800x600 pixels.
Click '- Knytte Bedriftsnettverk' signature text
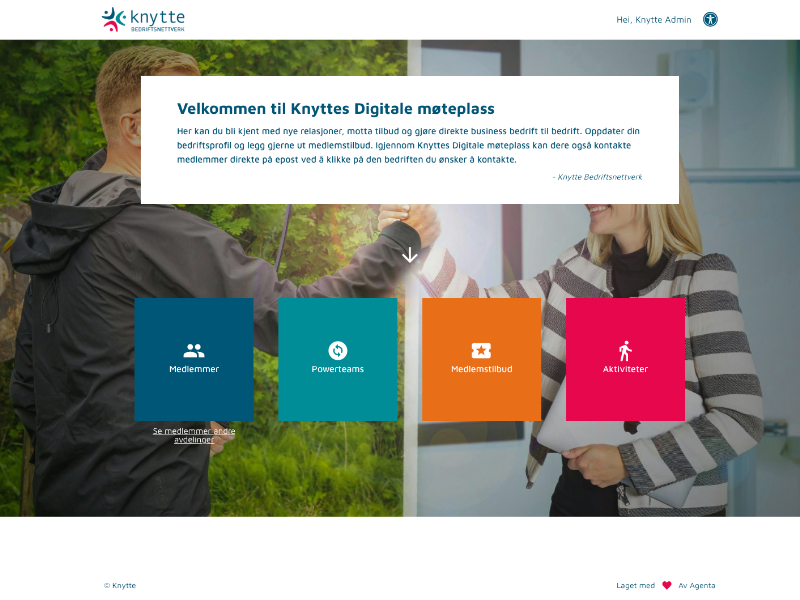(597, 177)
